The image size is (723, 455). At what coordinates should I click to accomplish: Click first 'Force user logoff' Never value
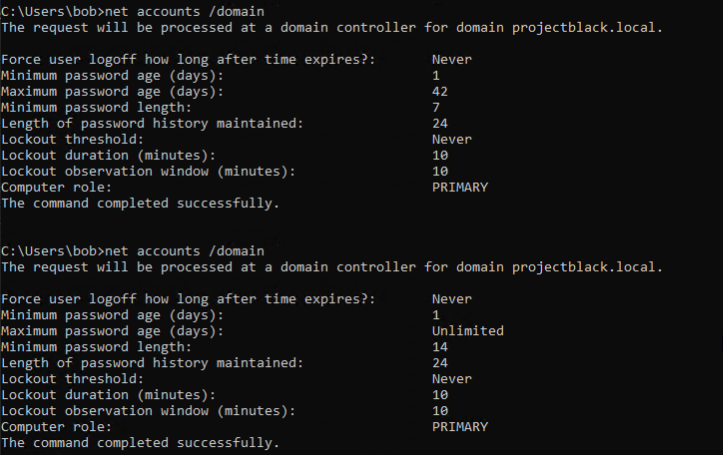point(452,59)
